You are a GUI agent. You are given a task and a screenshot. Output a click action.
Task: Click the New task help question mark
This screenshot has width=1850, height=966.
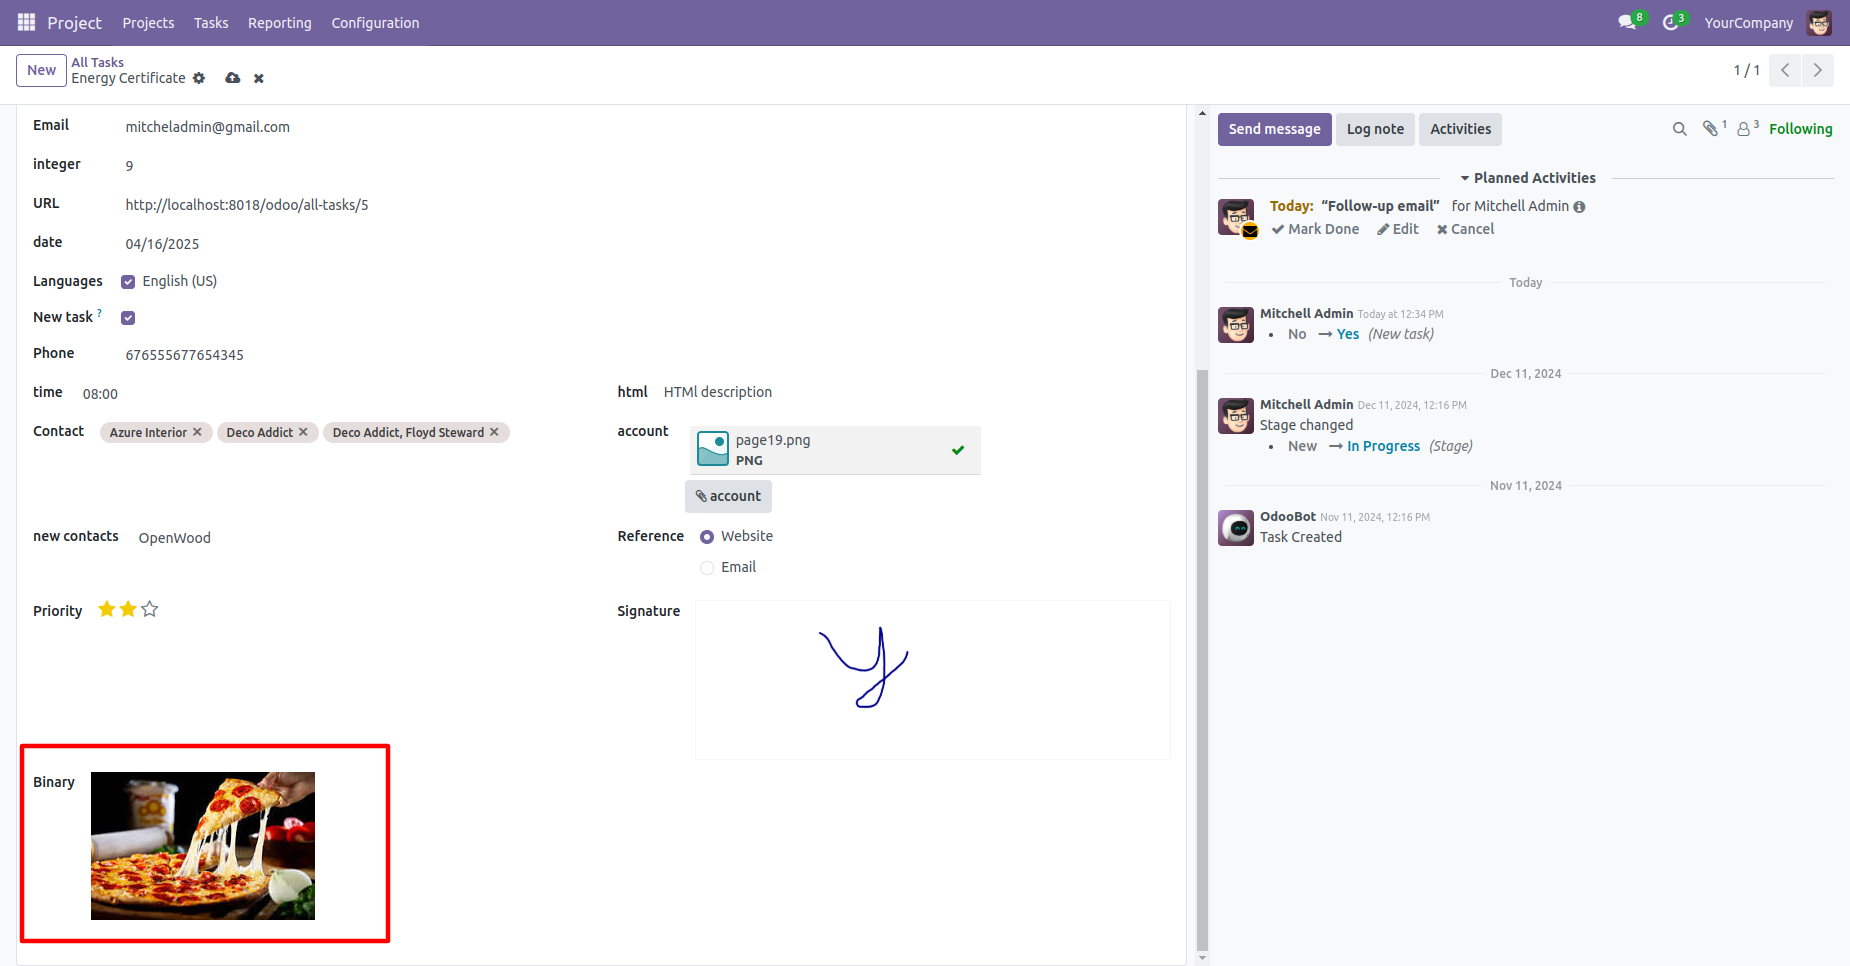(99, 312)
